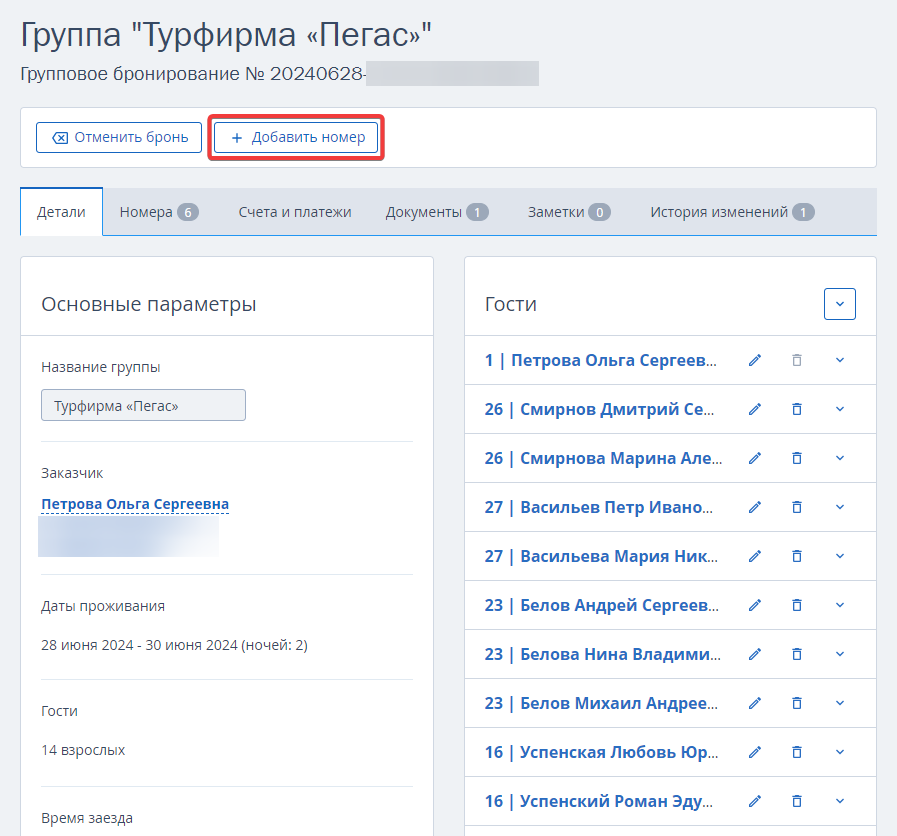Edit guest Успенская Любовь via pencil icon
Screen dimensions: 897x836
coord(755,752)
